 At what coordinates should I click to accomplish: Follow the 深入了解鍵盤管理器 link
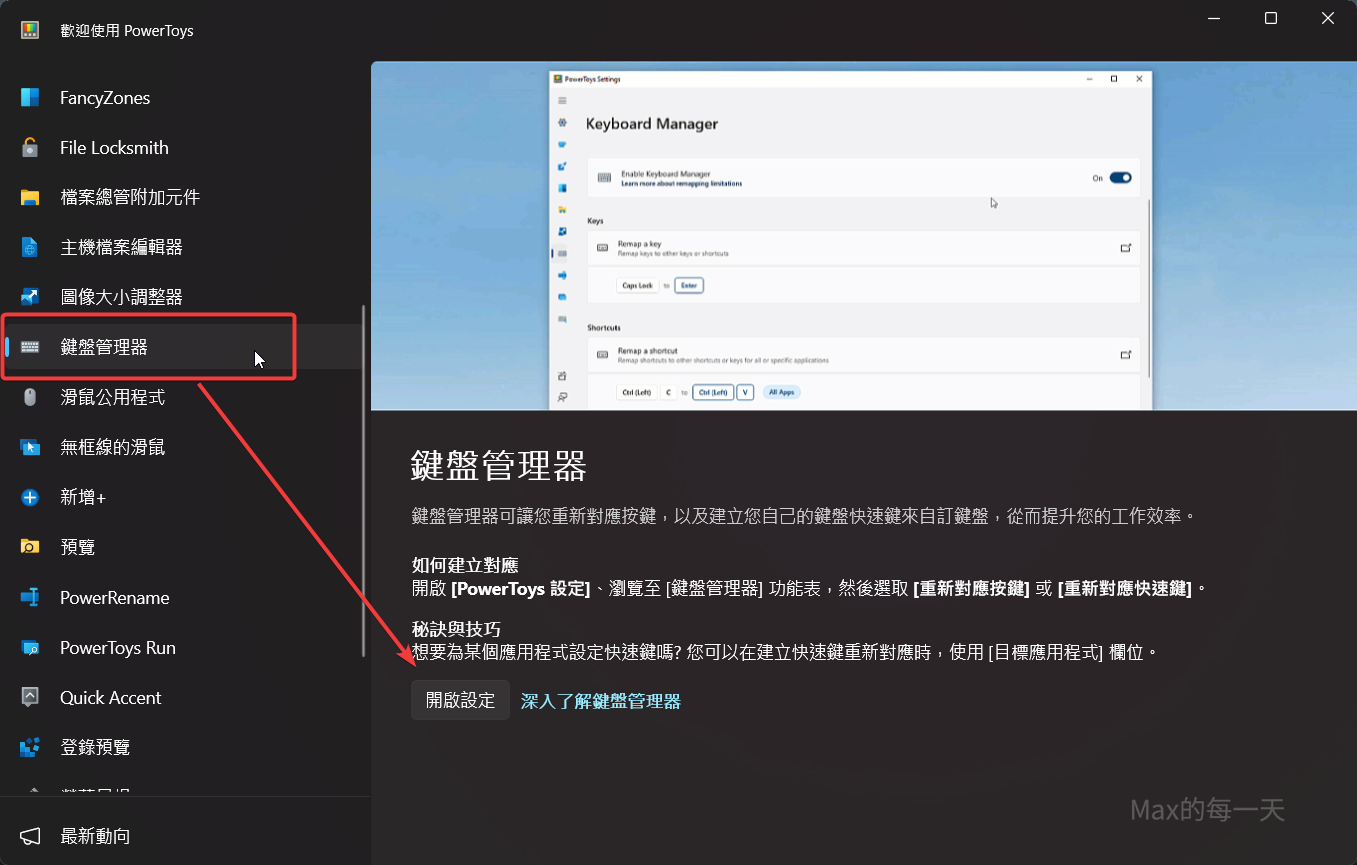(600, 701)
